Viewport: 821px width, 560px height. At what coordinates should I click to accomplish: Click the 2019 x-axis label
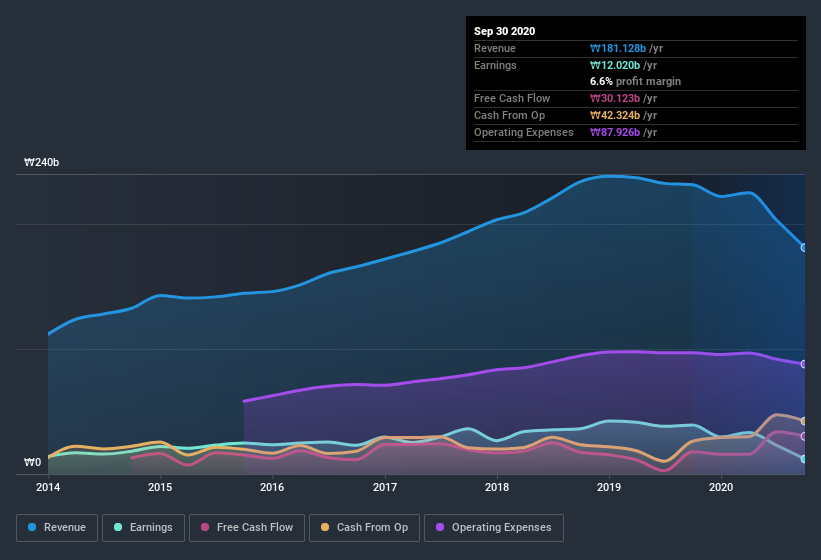click(x=609, y=487)
